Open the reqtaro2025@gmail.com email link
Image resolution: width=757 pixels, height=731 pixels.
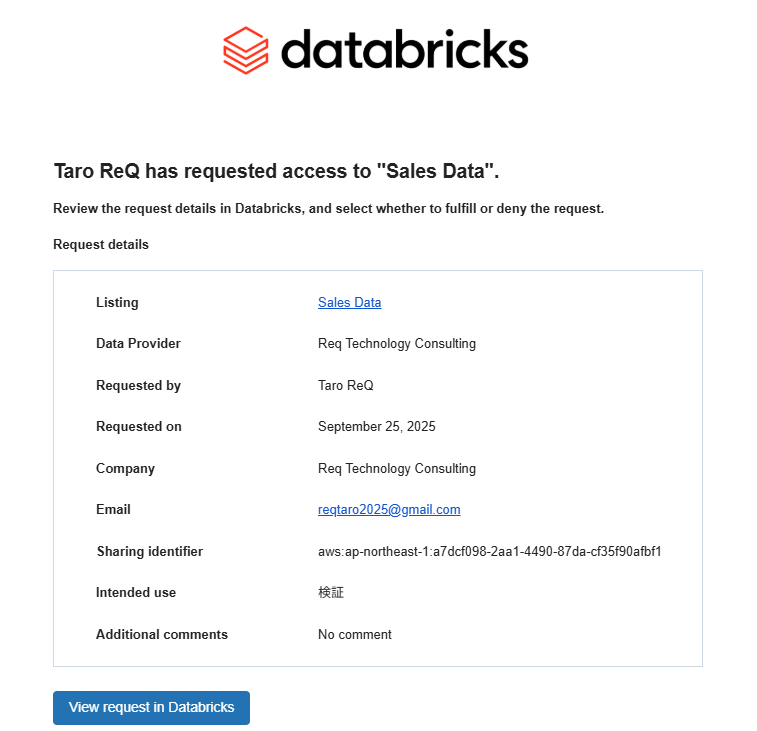click(389, 509)
